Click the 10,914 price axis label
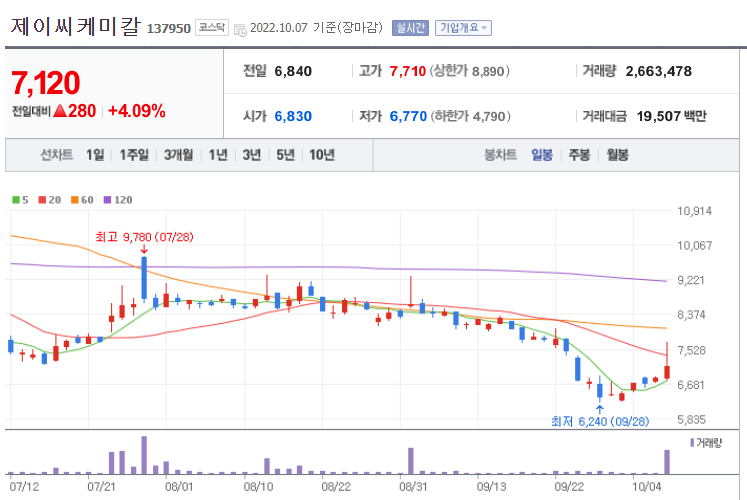This screenshot has width=747, height=500. pyautogui.click(x=695, y=211)
